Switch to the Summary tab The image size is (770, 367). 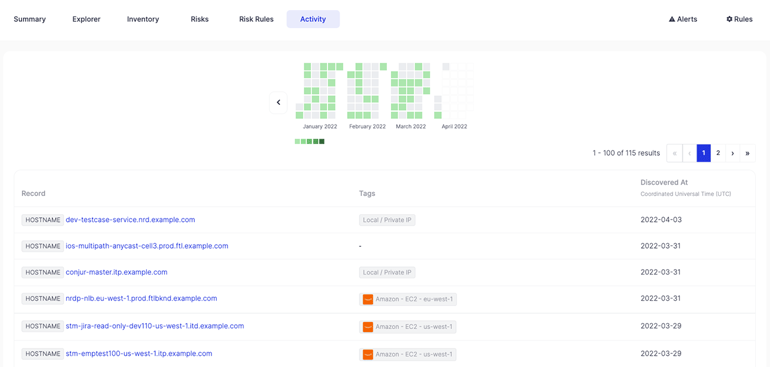29,19
